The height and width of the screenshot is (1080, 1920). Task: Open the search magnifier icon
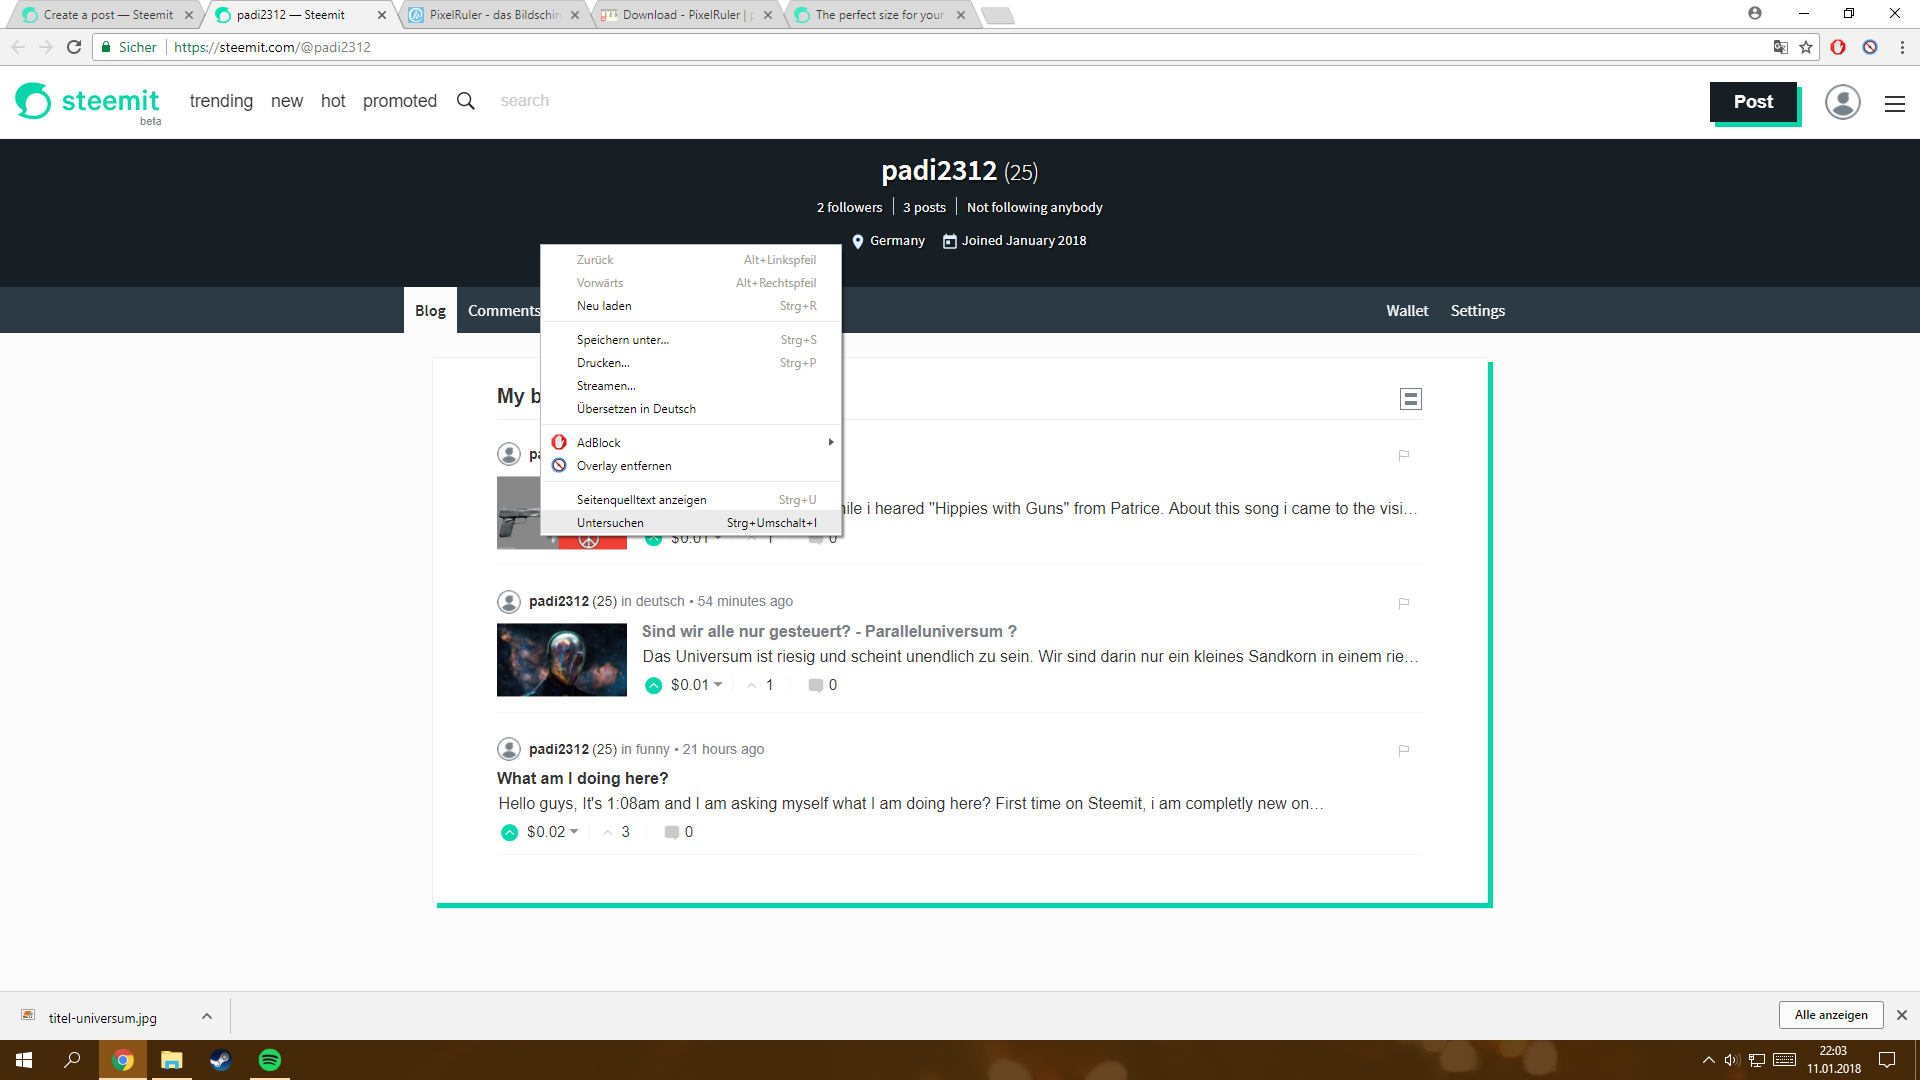click(465, 100)
